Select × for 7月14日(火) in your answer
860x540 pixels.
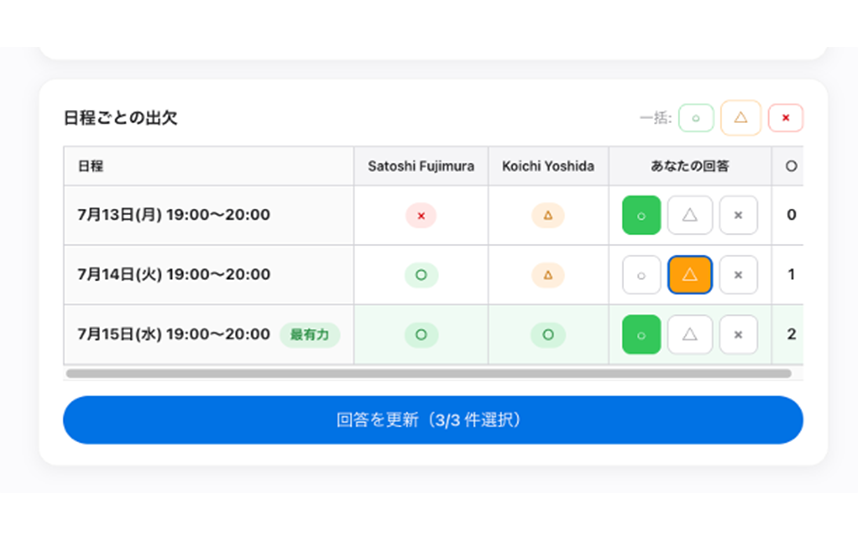[738, 275]
